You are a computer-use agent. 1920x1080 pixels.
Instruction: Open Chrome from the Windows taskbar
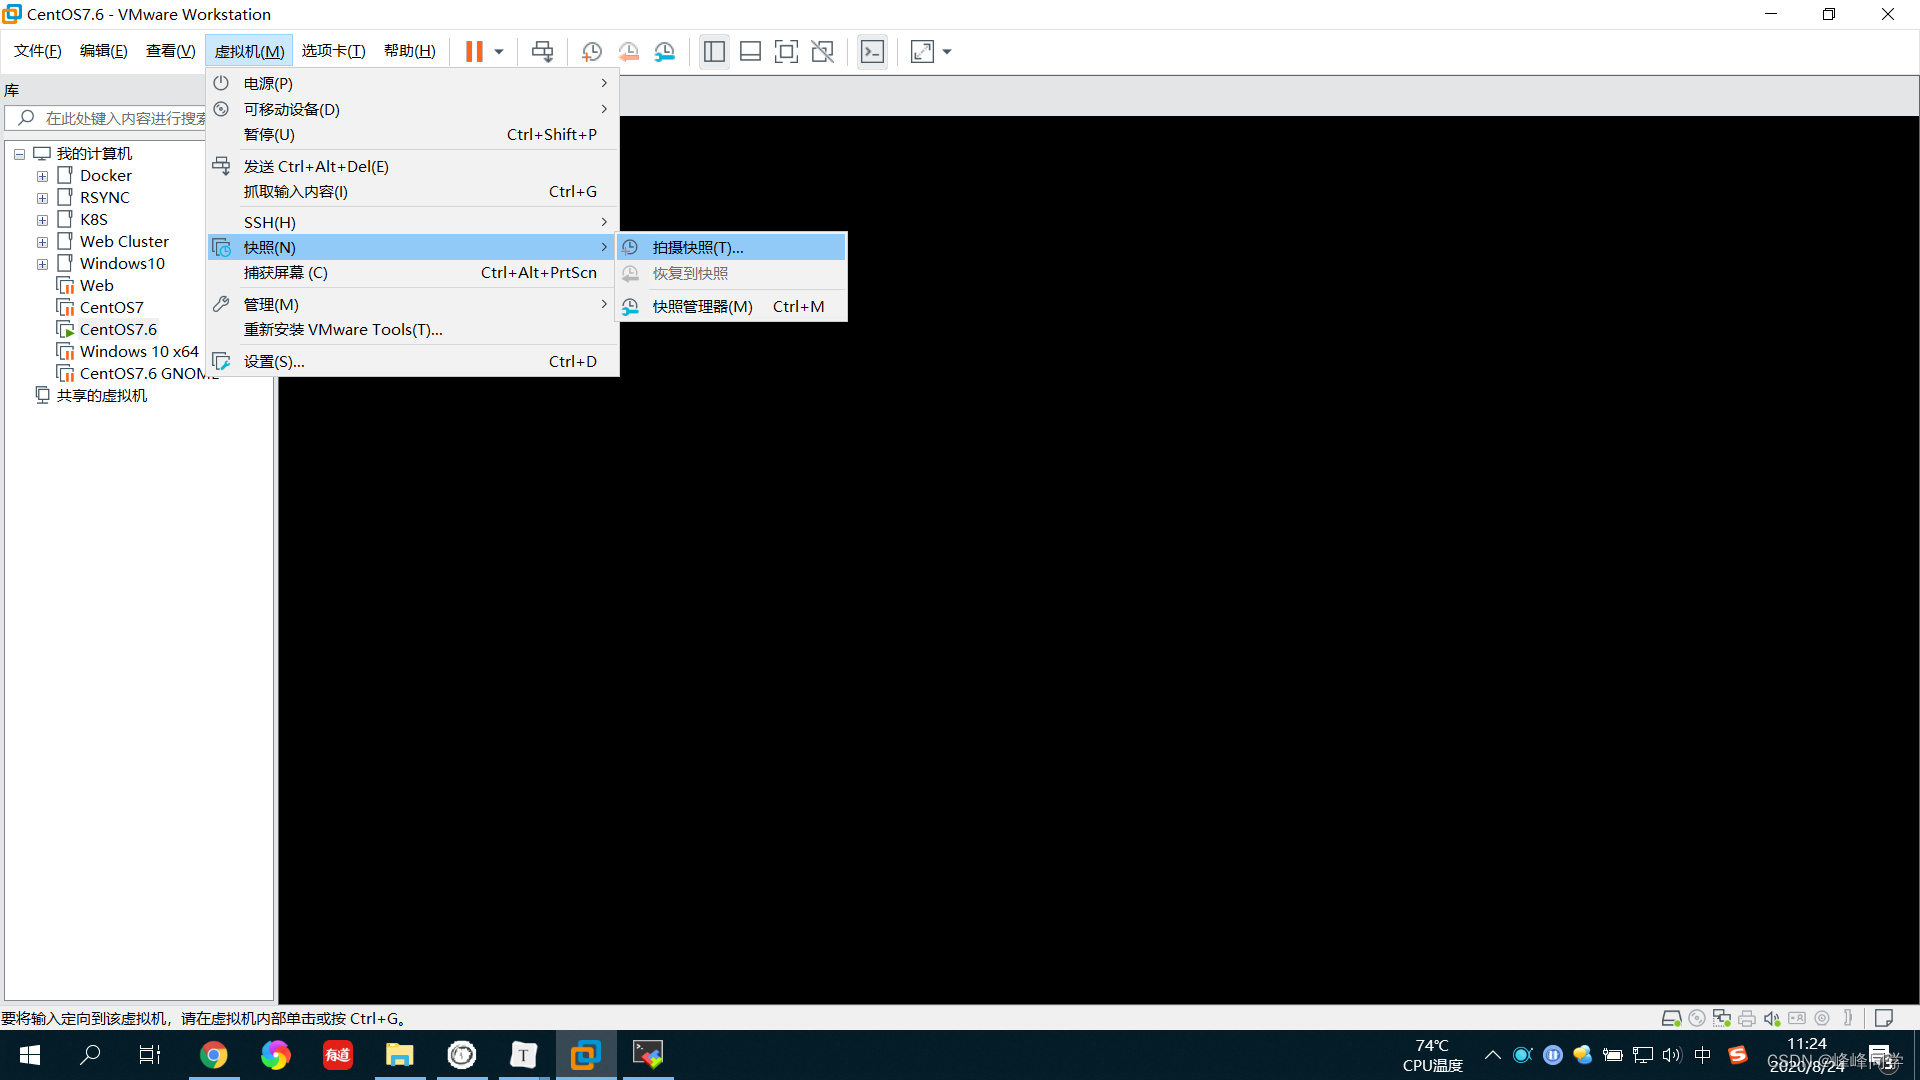point(213,1055)
